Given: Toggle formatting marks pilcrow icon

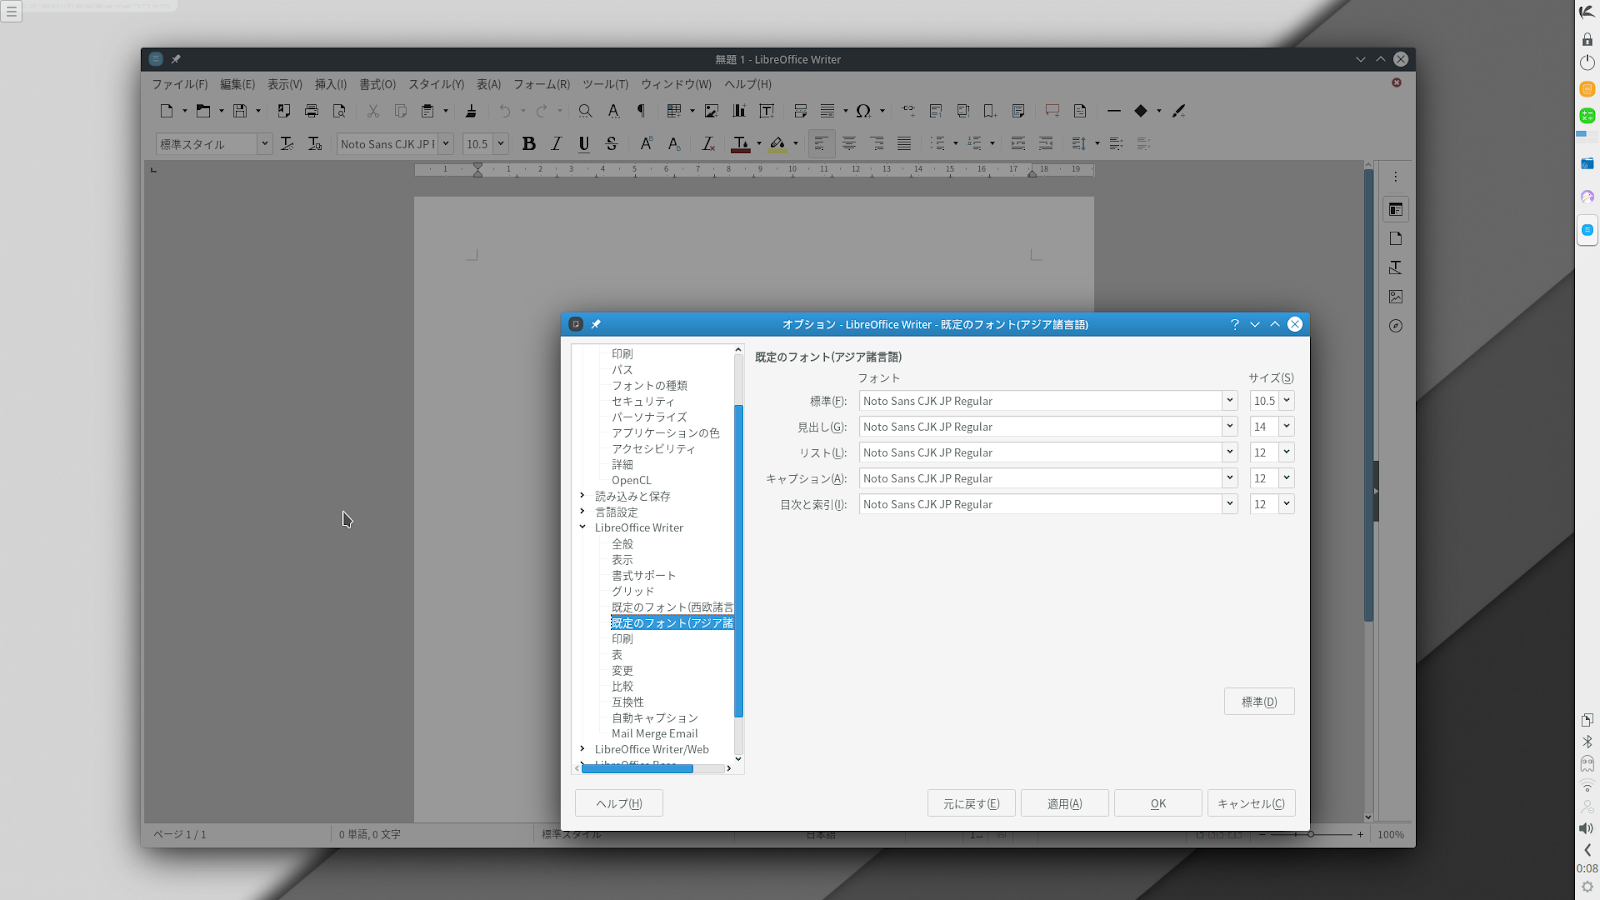Looking at the screenshot, I should point(641,111).
